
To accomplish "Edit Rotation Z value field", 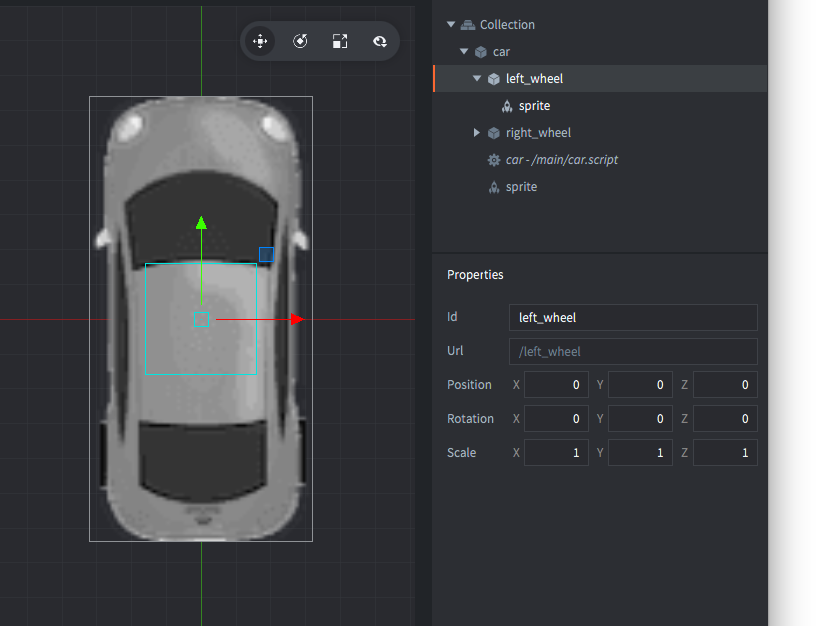I will point(725,419).
